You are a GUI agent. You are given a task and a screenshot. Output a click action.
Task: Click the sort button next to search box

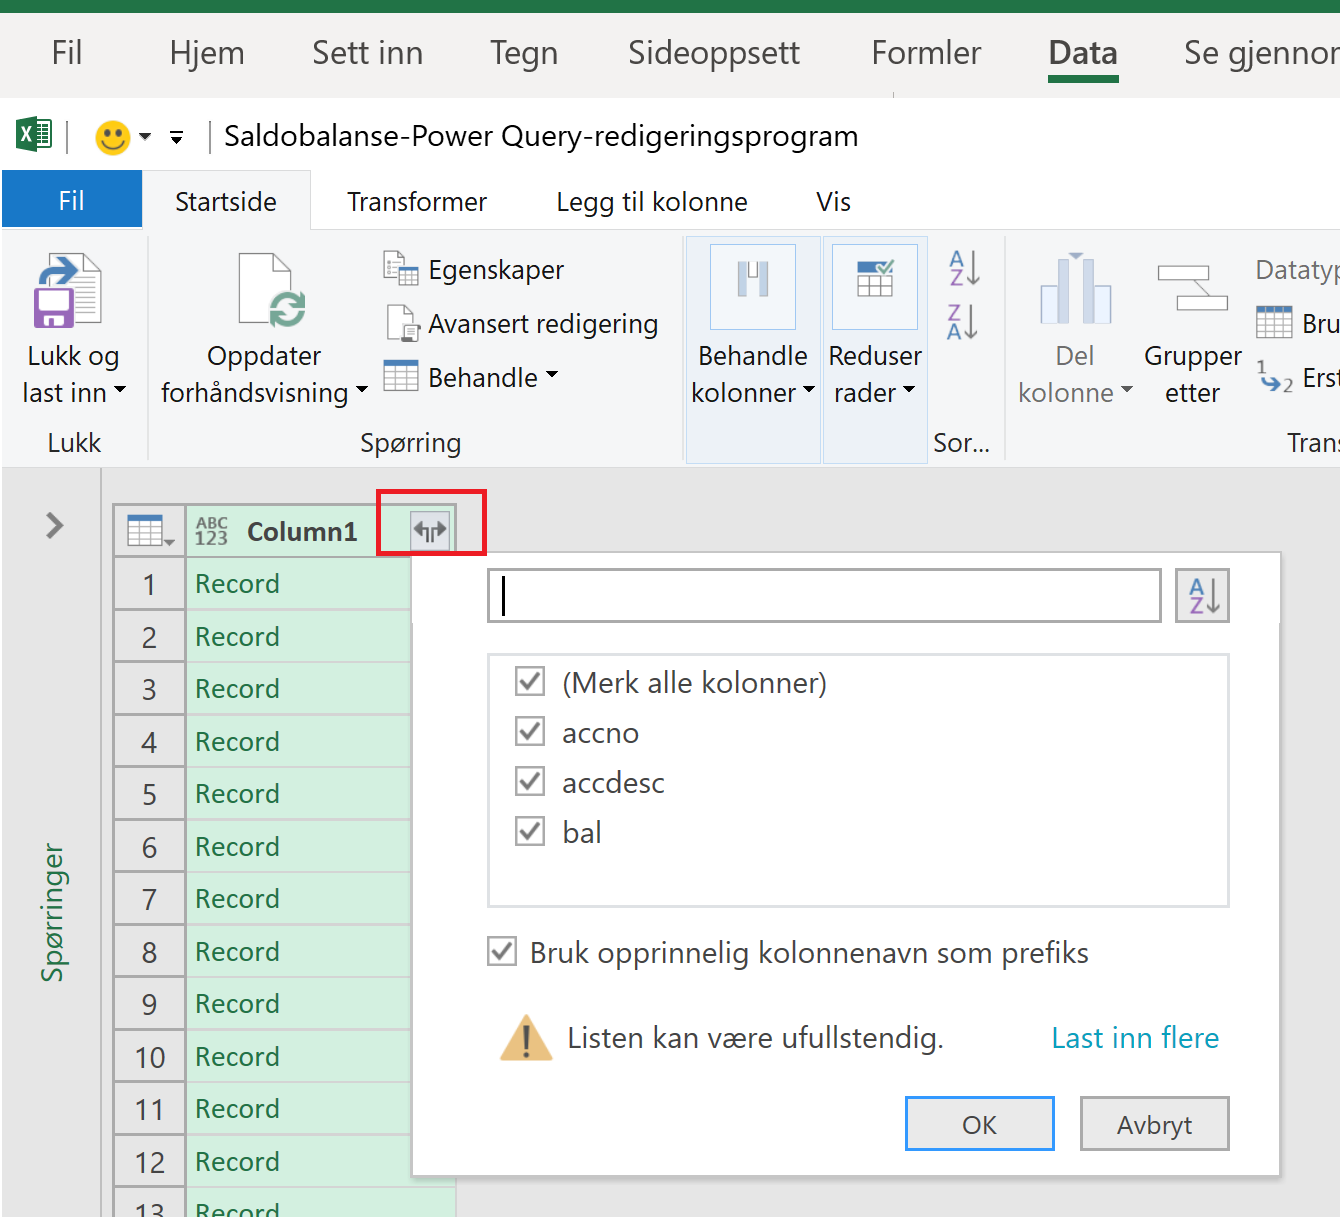[x=1202, y=596]
